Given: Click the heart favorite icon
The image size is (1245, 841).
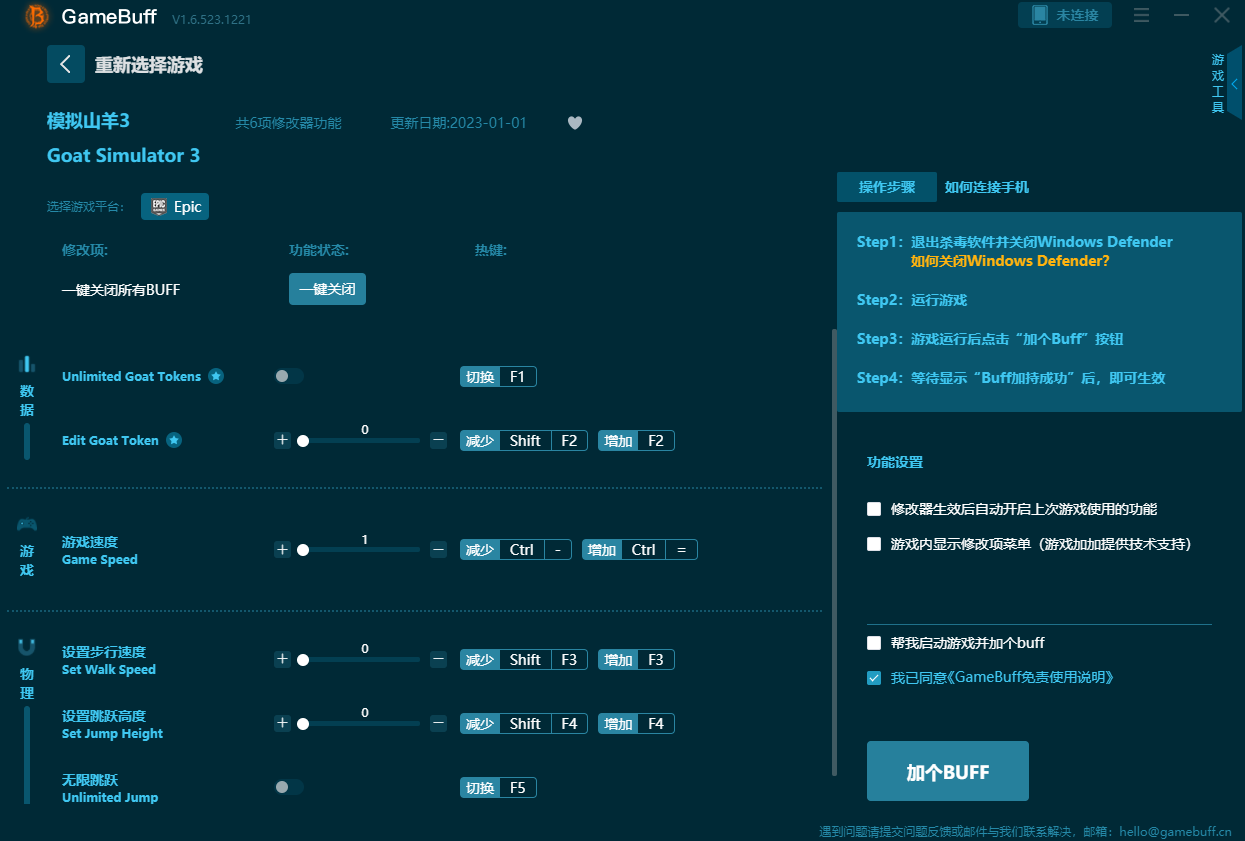Looking at the screenshot, I should point(575,123).
